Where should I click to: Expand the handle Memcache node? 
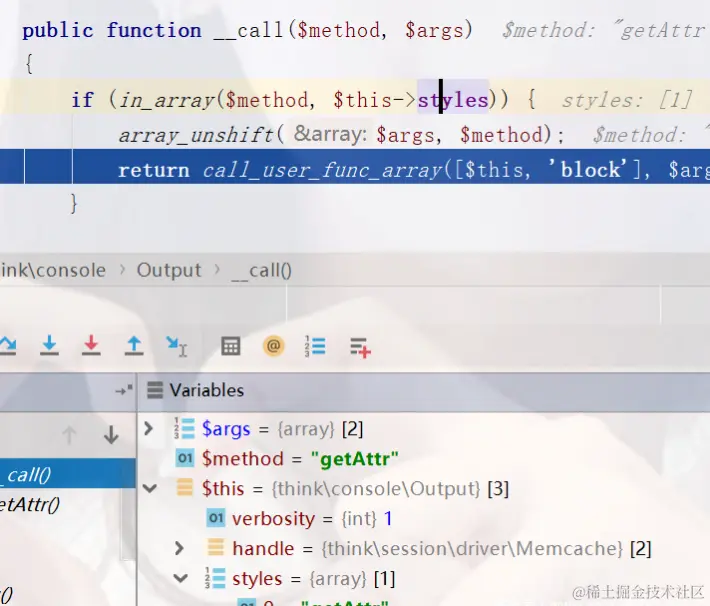[179, 548]
